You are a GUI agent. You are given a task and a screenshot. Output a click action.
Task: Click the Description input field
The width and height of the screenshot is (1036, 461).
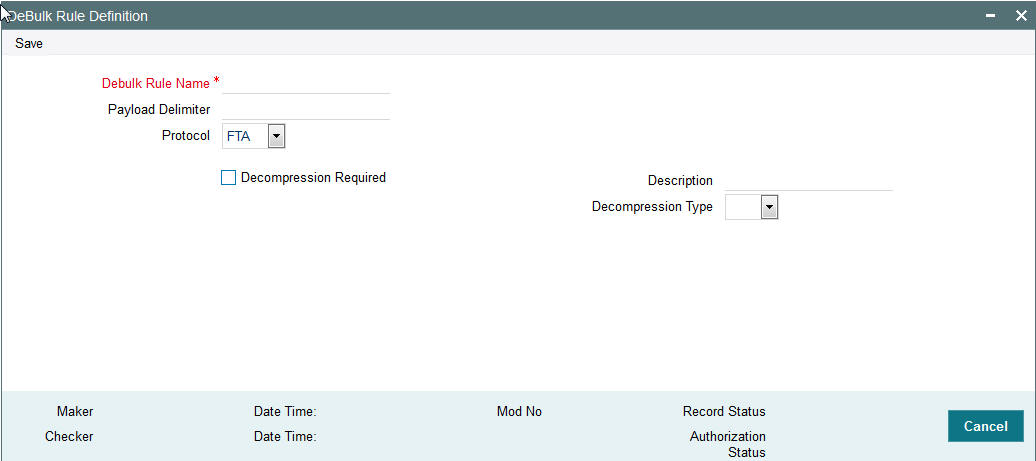[809, 180]
